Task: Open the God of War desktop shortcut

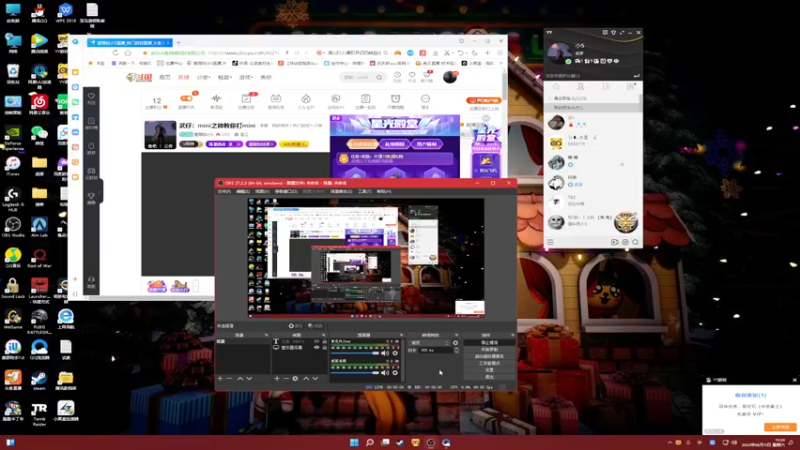Action: coord(39,258)
